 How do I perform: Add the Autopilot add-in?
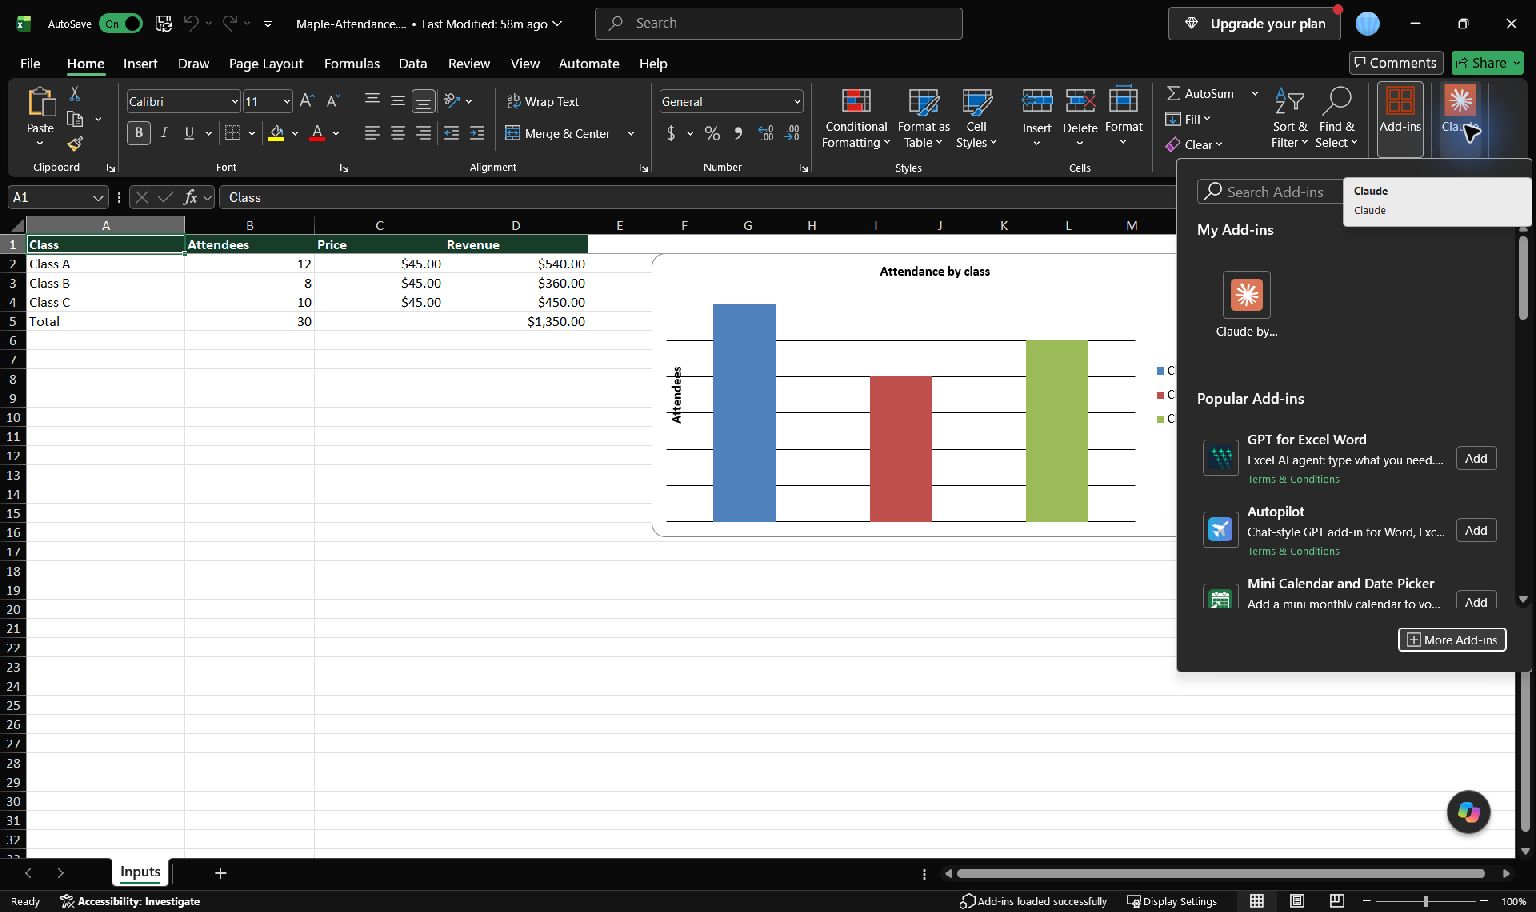[x=1476, y=530]
